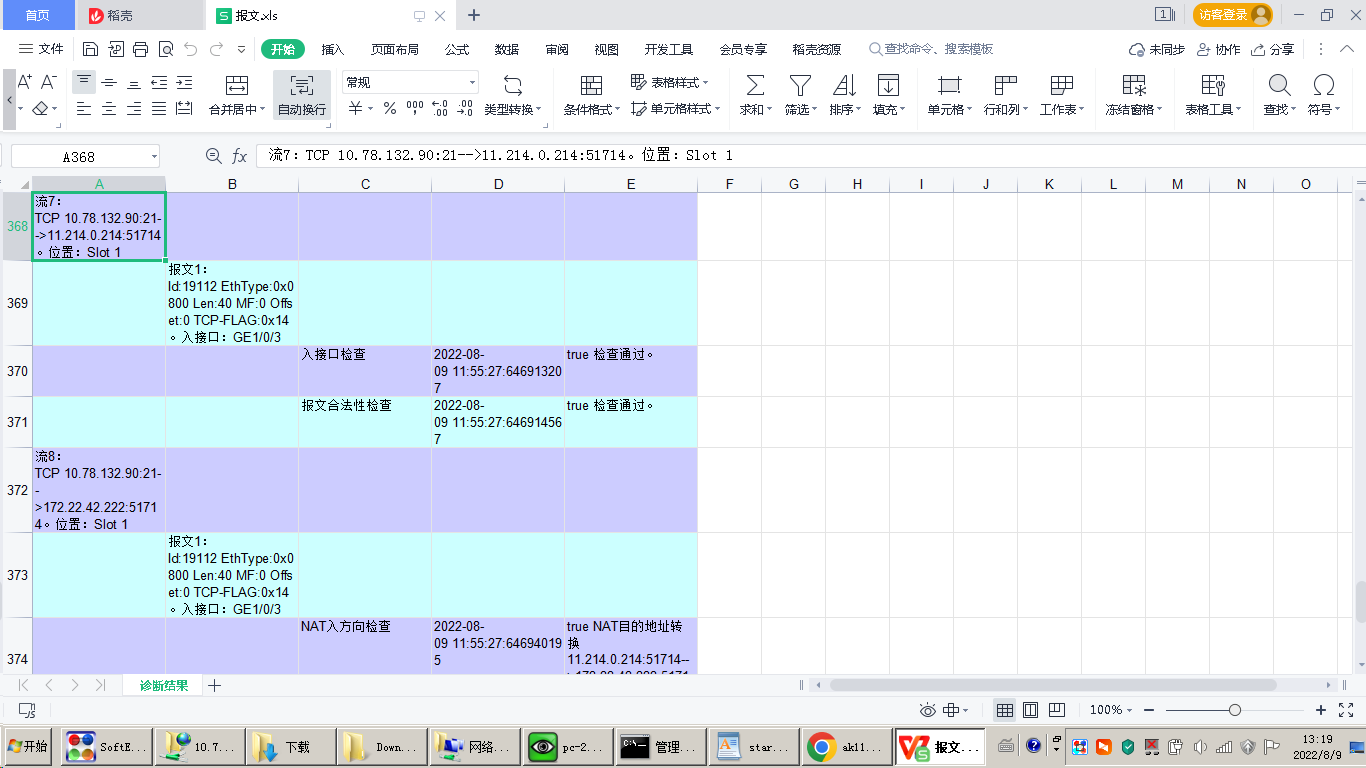Click the magnifier icon beside the name box
Viewport: 1366px width, 768px height.
pos(213,156)
